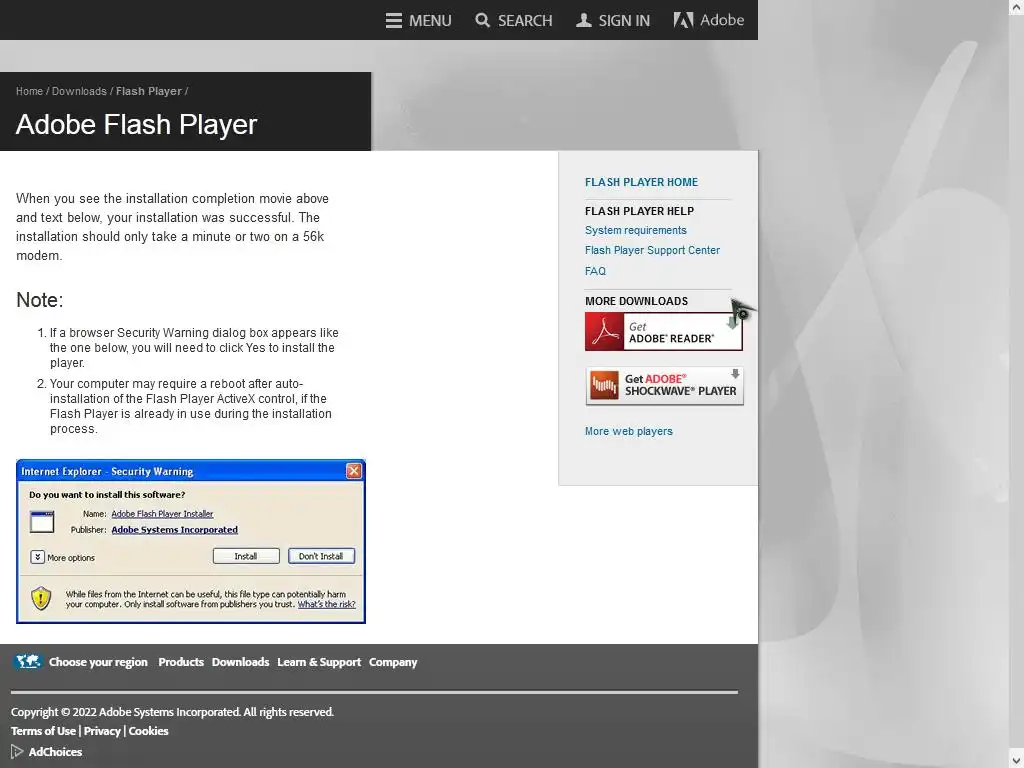Open Terms of Use footer link
Viewport: 1024px width, 768px height.
pyautogui.click(x=43, y=731)
